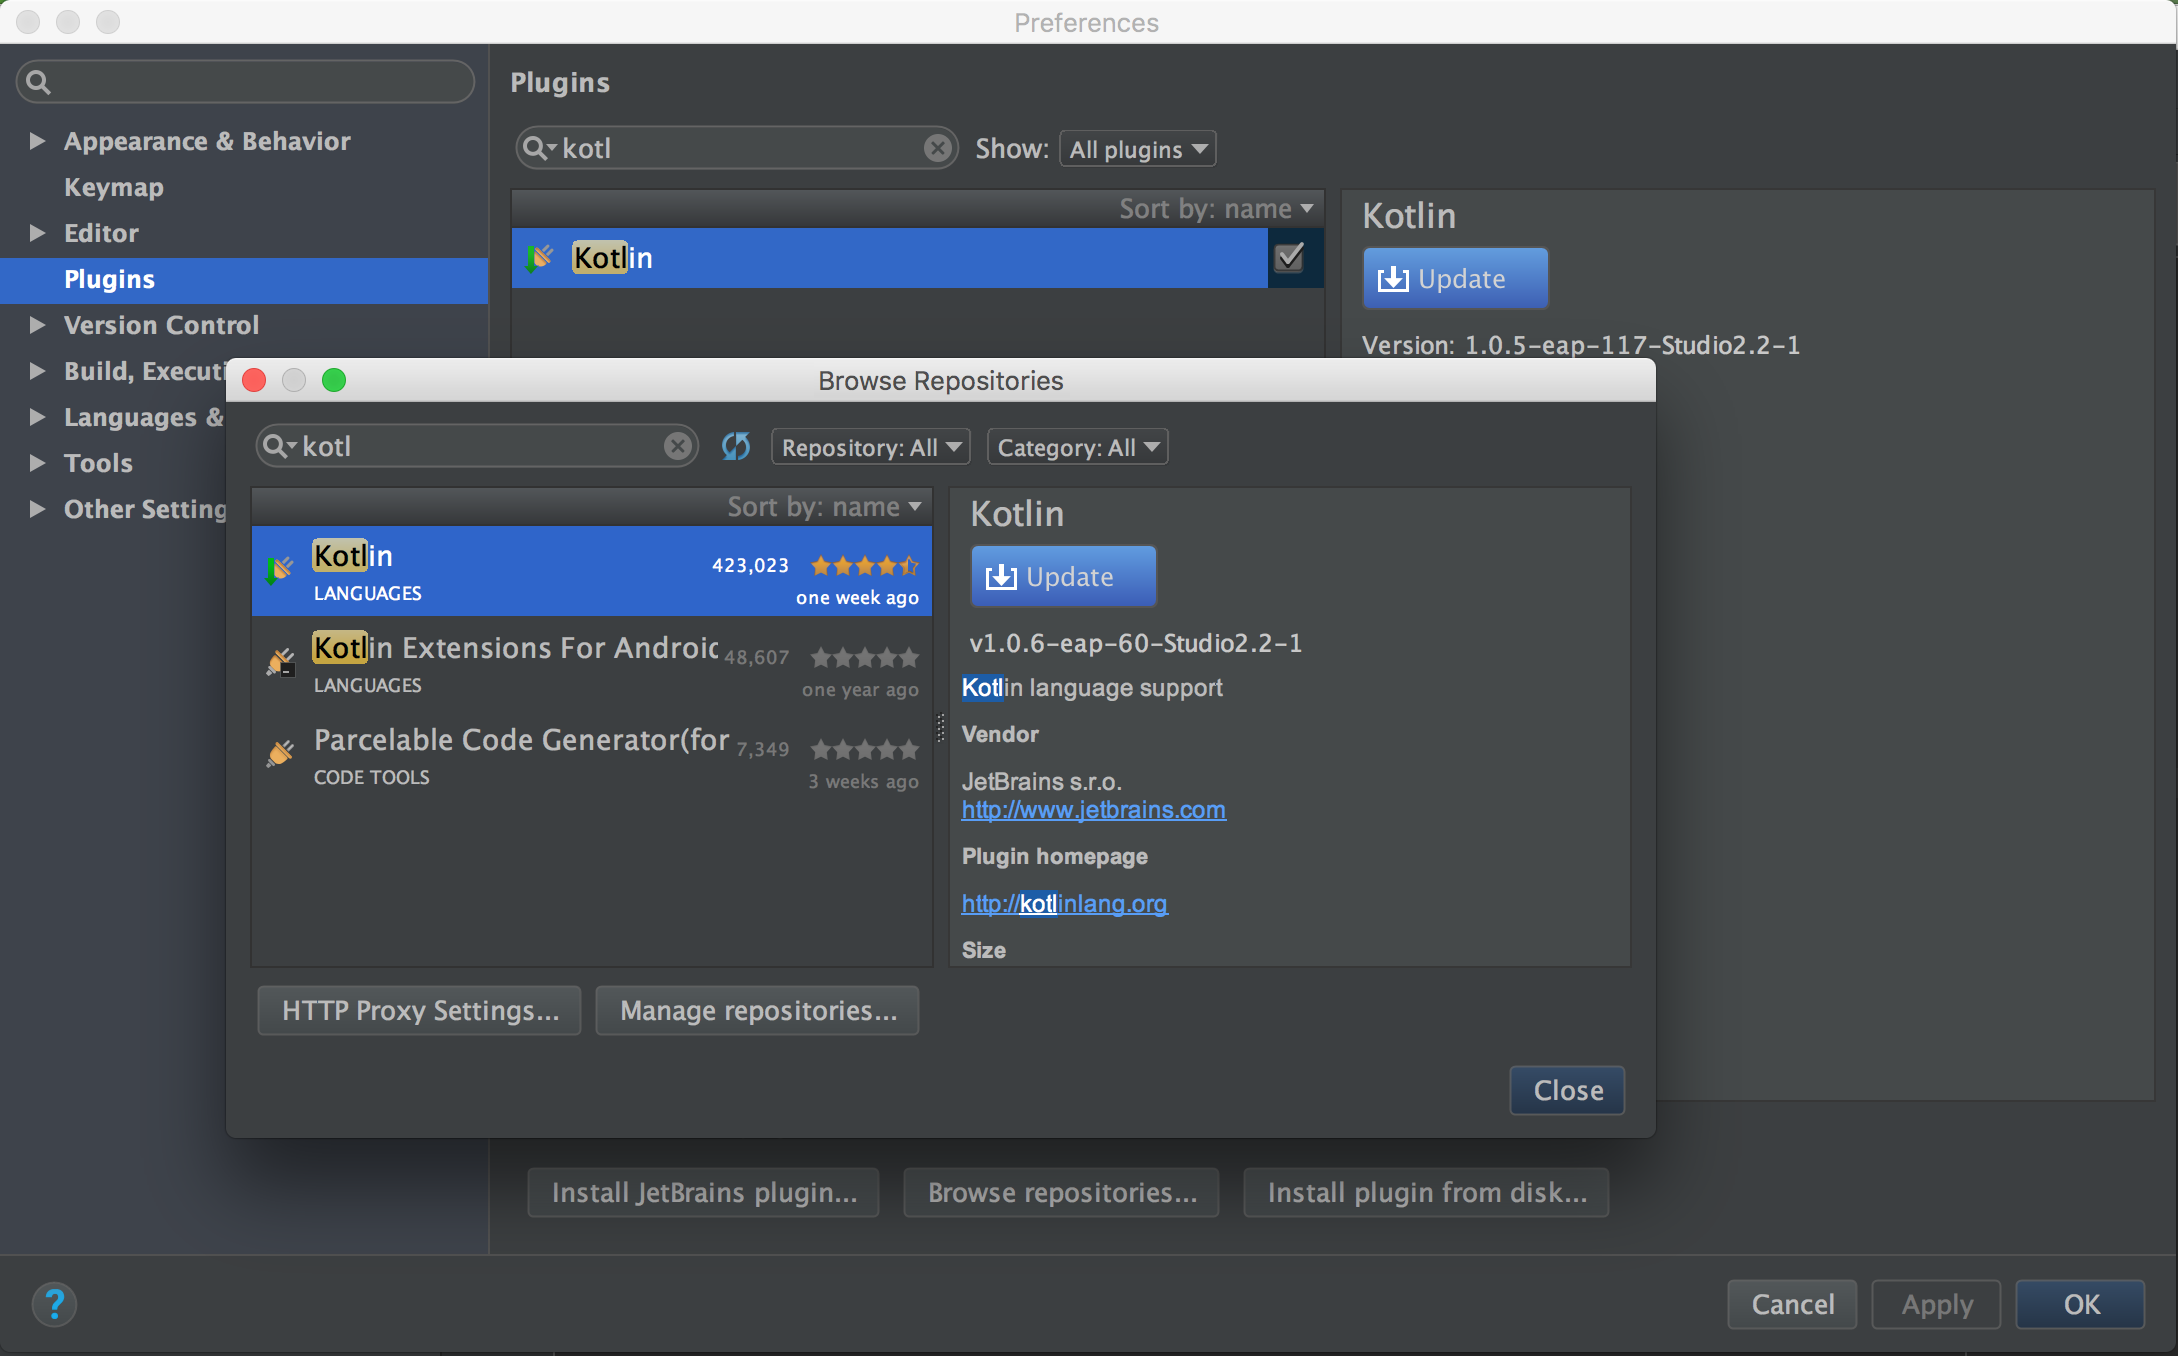Select Kotlin Extensions For Android result
This screenshot has height=1356, width=2178.
[592, 663]
